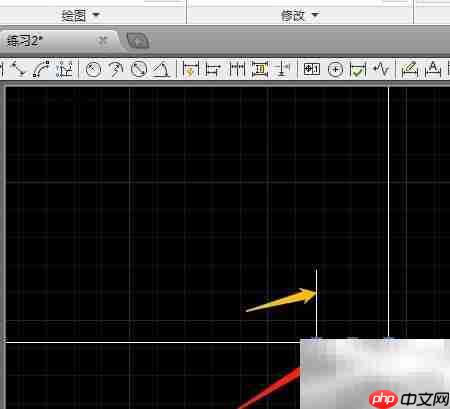Activate the Dimension Break tool
450x409 pixels.
(283, 69)
